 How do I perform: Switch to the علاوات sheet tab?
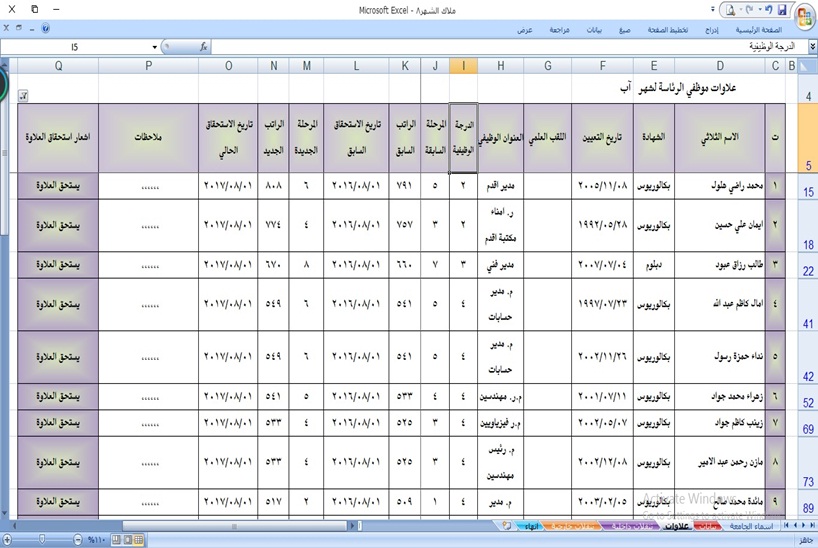click(677, 527)
